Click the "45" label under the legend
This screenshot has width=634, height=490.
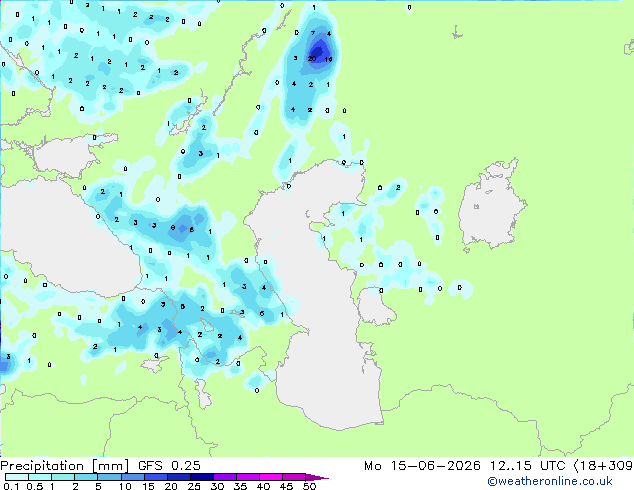click(x=286, y=486)
